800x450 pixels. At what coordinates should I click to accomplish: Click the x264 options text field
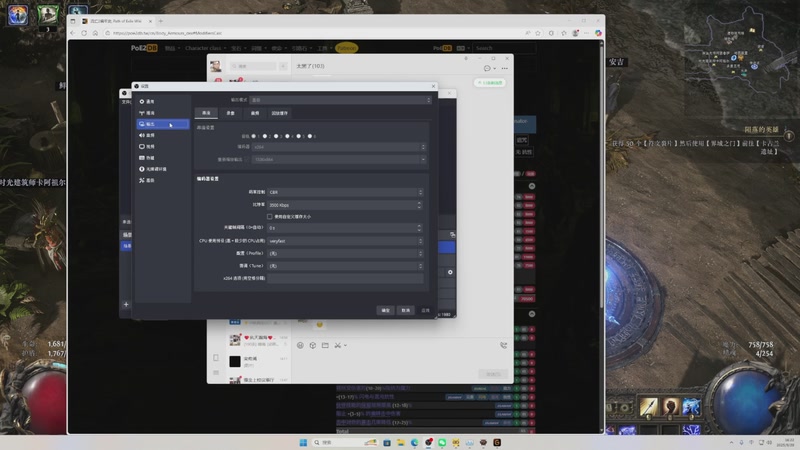click(x=345, y=279)
